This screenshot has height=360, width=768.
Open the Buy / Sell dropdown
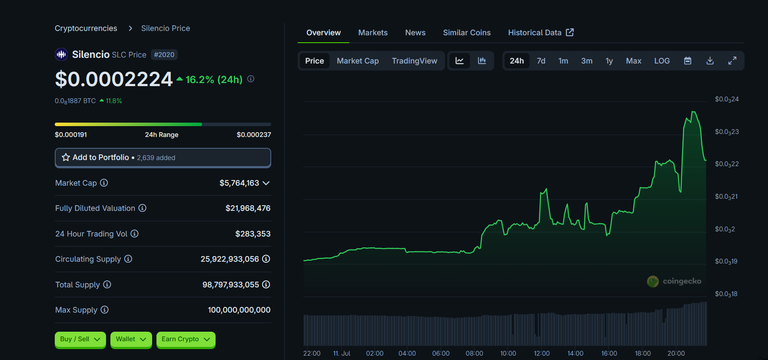coord(80,339)
